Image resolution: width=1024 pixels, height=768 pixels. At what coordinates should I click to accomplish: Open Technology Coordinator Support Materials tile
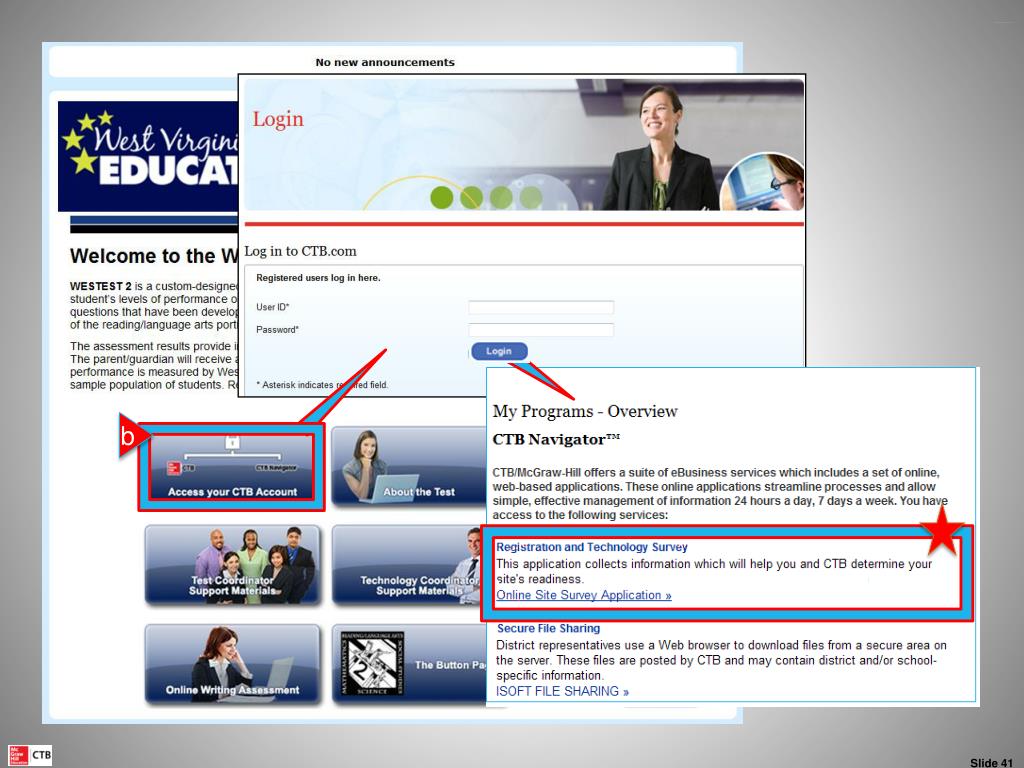coord(409,566)
